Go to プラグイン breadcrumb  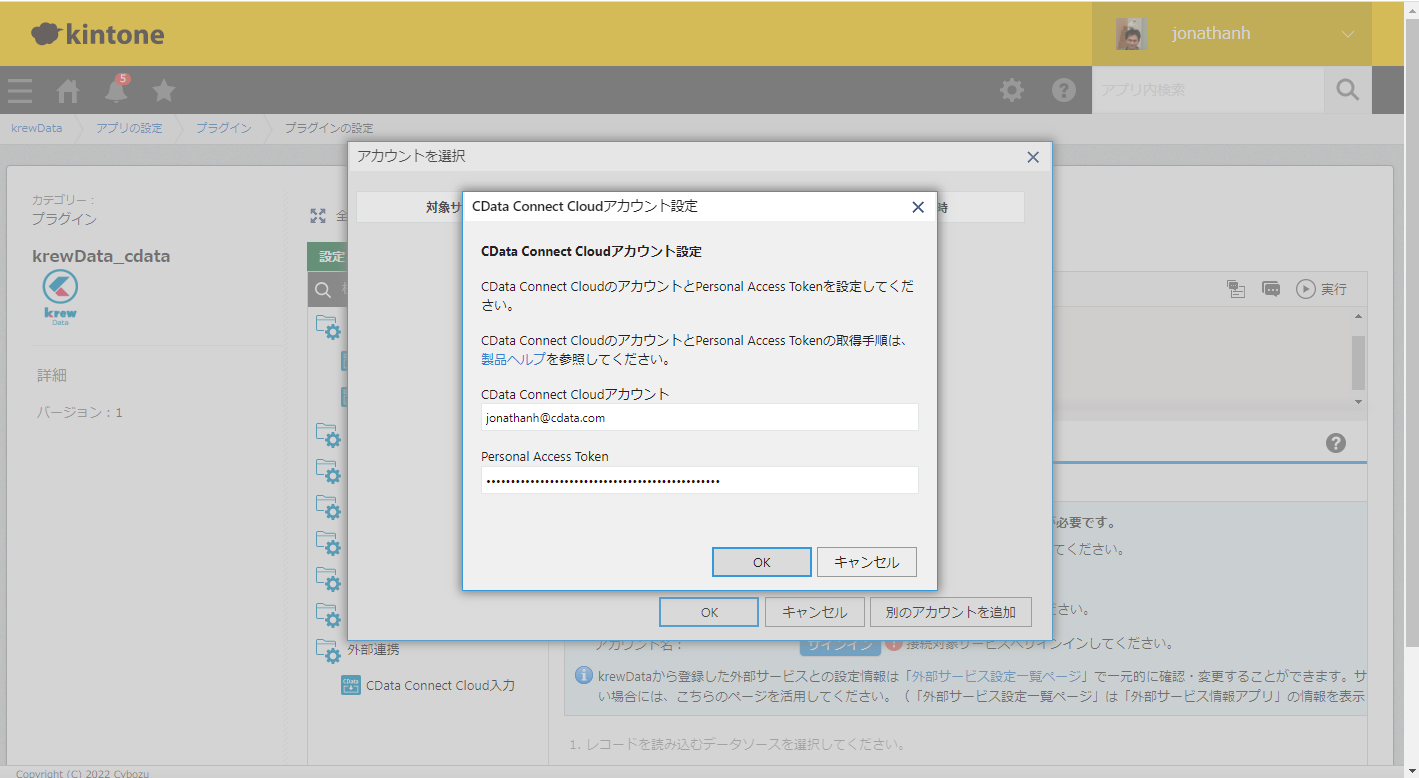coord(223,128)
